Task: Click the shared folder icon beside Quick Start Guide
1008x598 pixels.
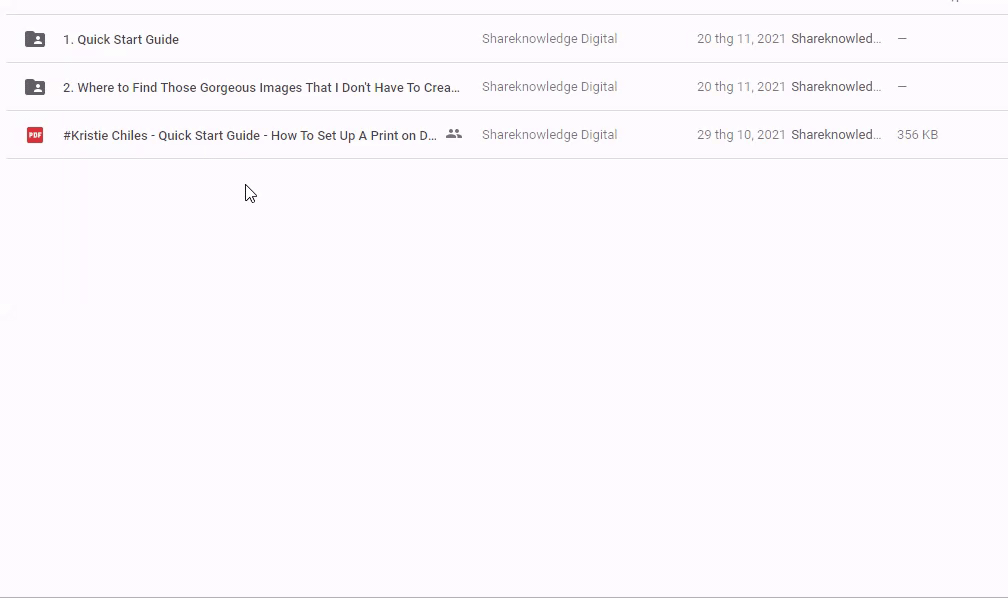Action: coord(35,39)
